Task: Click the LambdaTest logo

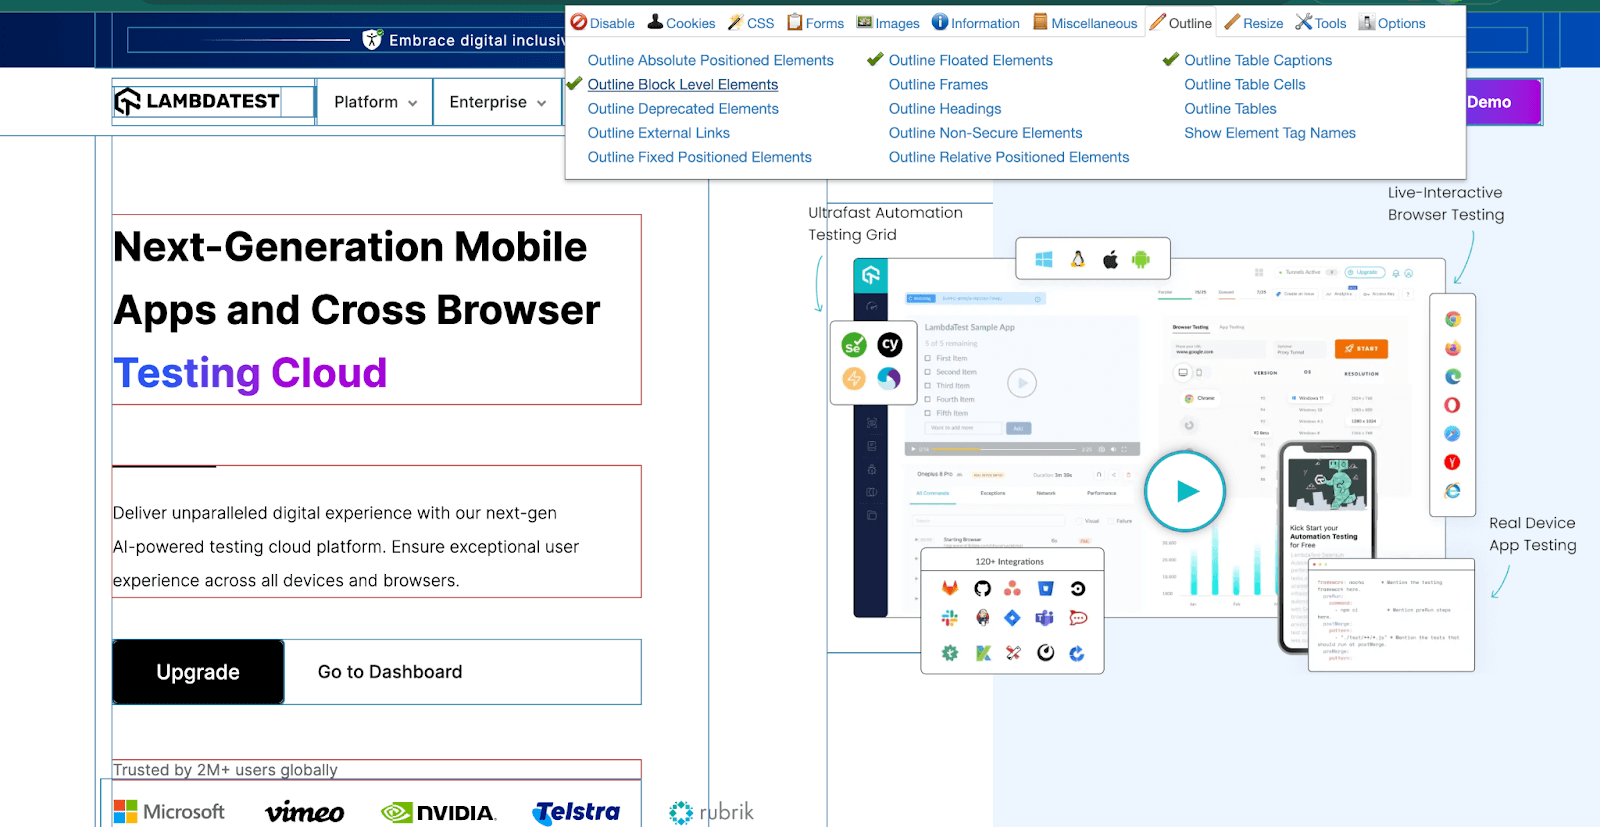Action: [197, 101]
